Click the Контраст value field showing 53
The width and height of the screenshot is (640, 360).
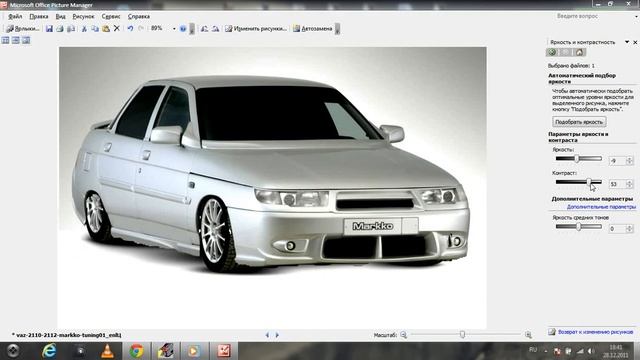click(616, 184)
